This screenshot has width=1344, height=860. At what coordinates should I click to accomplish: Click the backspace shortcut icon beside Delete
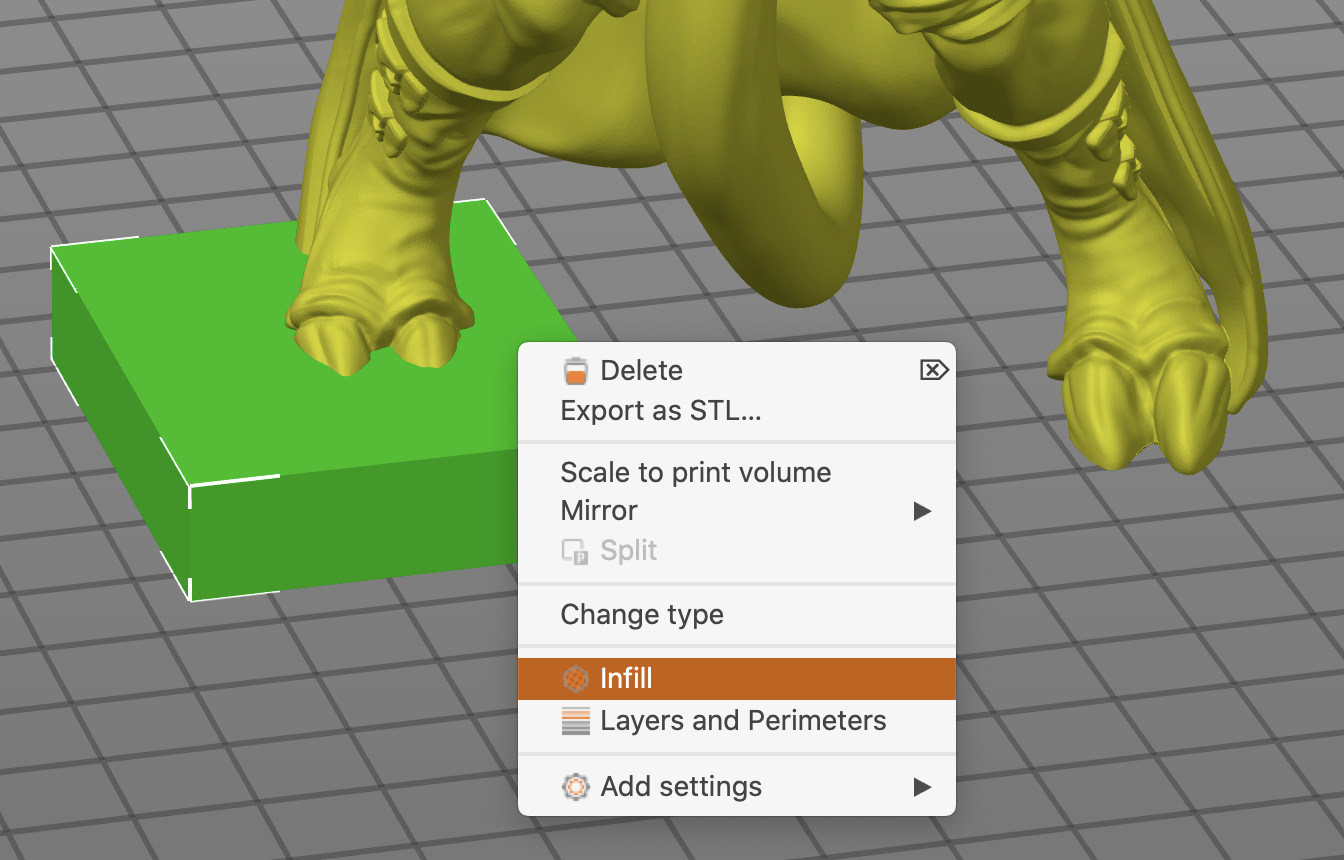933,370
